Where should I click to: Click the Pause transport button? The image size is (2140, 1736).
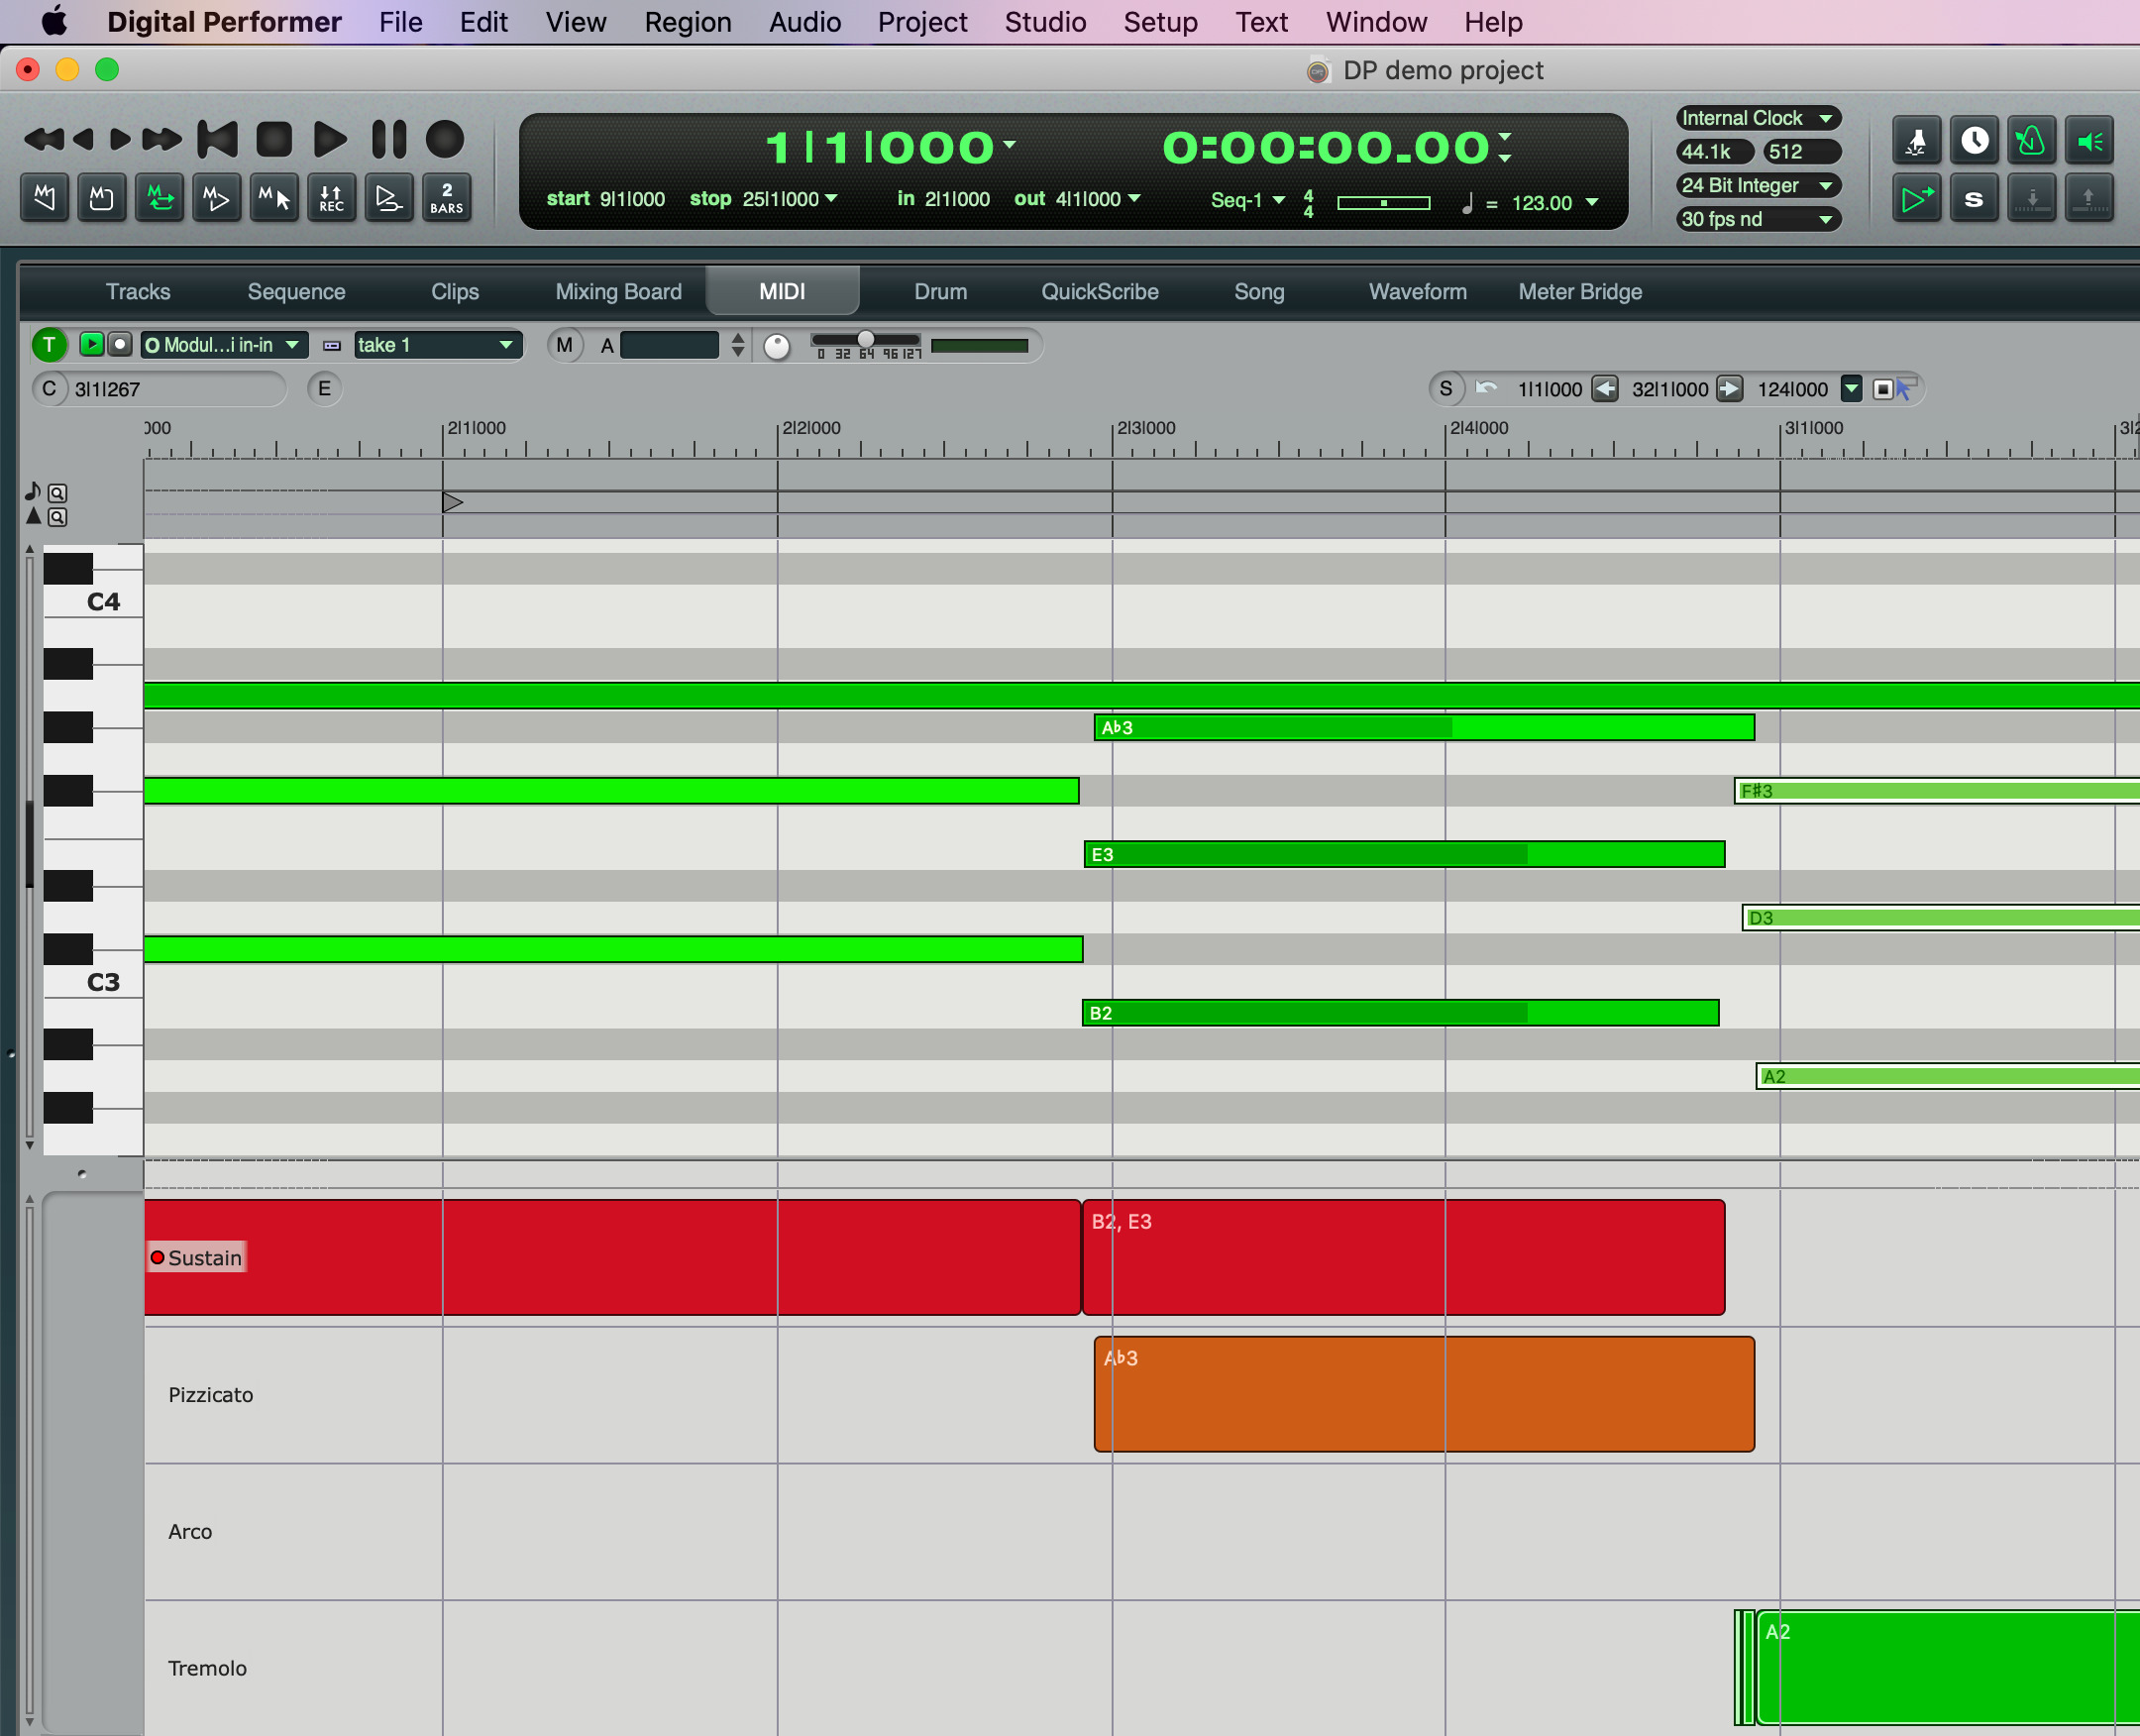(389, 140)
